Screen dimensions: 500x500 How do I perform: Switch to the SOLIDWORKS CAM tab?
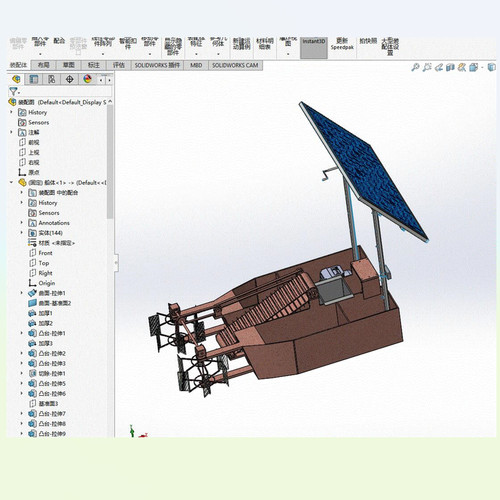click(235, 65)
